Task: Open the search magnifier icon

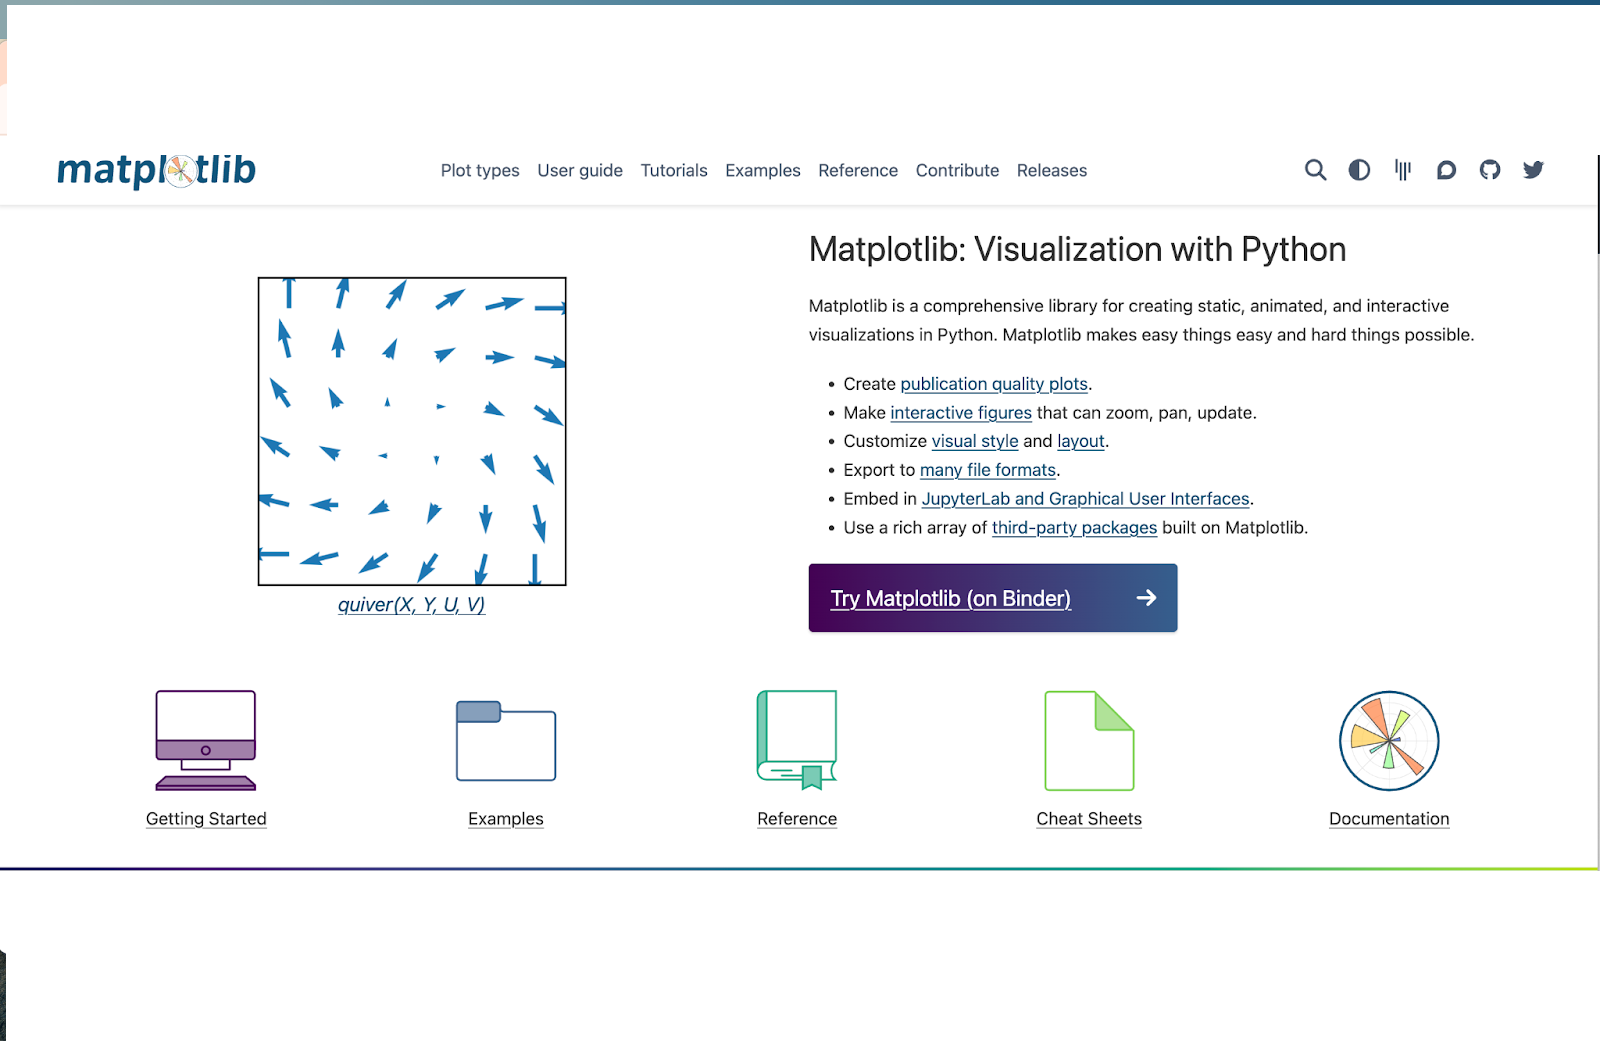Action: 1315,170
